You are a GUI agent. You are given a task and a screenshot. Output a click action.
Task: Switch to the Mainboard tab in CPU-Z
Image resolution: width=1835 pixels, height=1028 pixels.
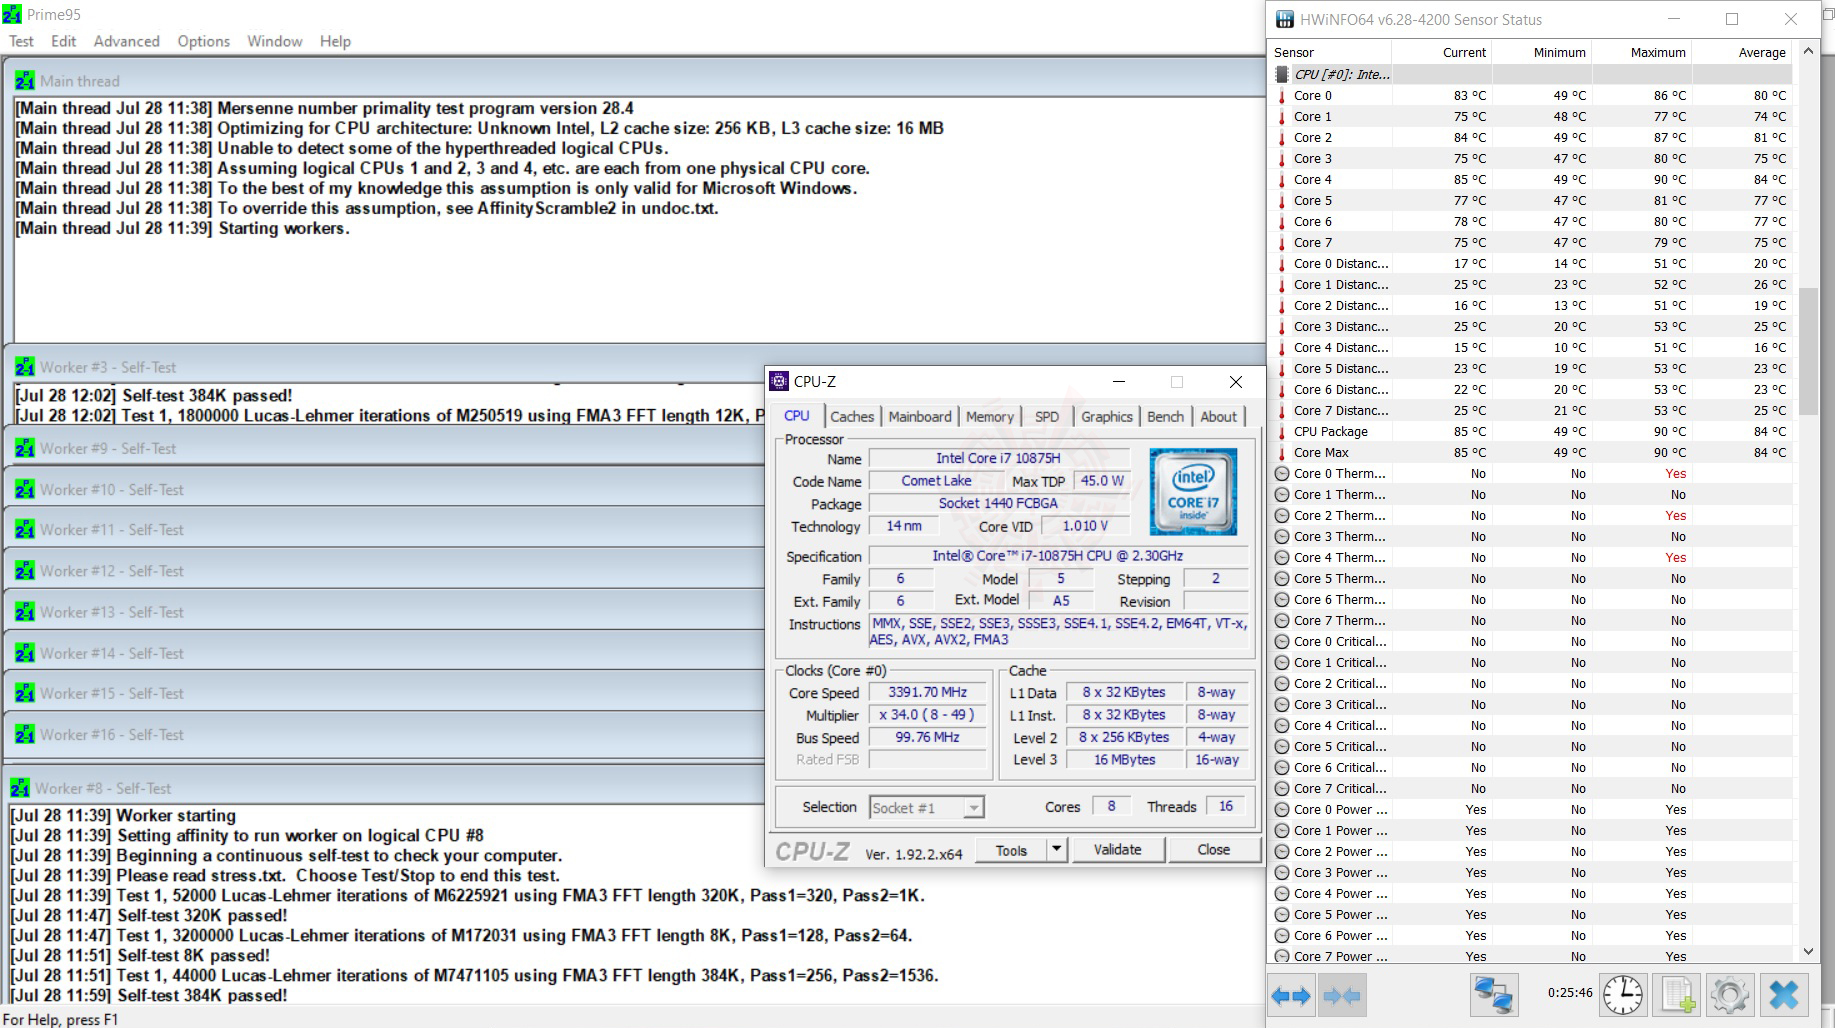[920, 417]
